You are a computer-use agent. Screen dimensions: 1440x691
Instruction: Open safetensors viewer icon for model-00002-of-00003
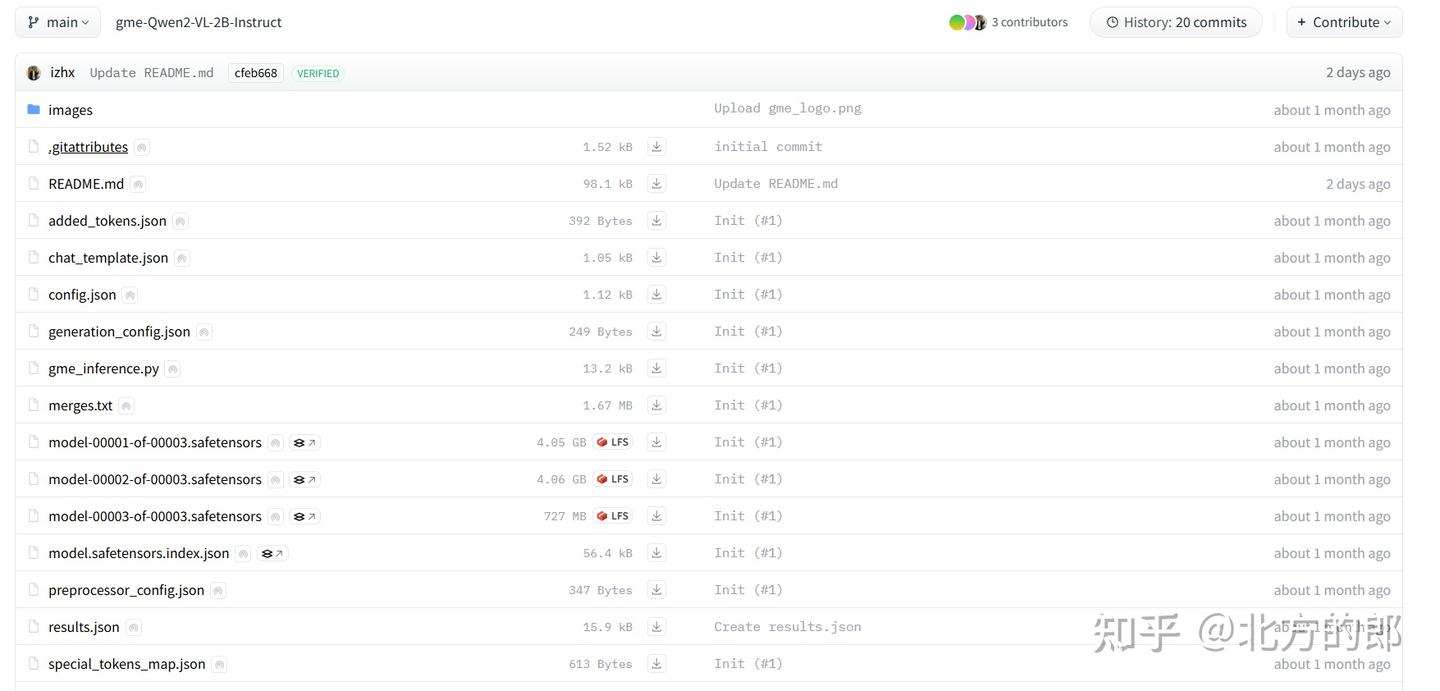click(x=304, y=480)
